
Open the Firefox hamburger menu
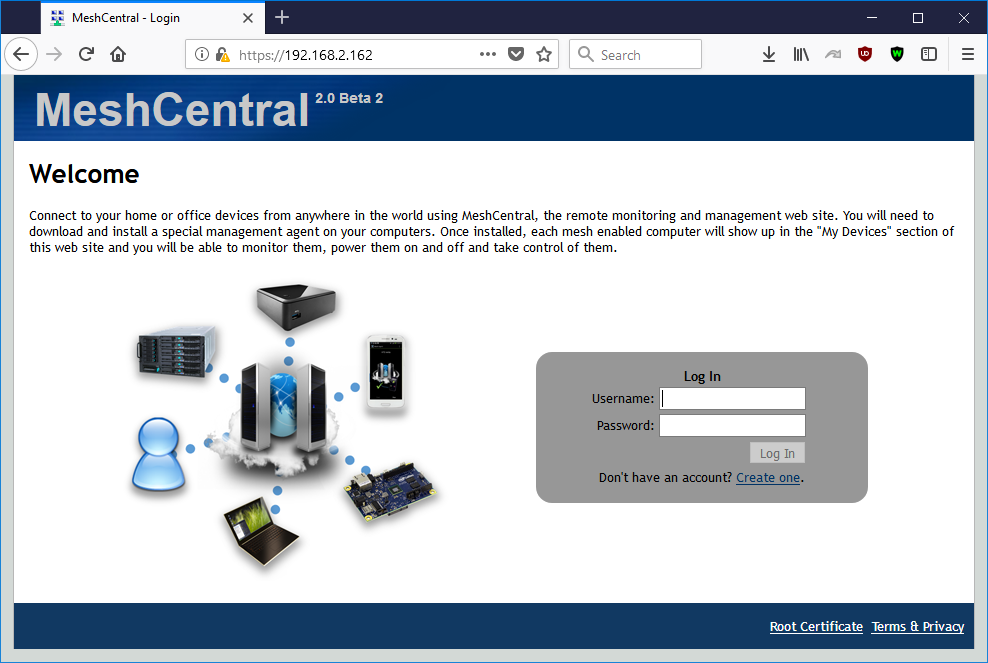click(x=968, y=54)
